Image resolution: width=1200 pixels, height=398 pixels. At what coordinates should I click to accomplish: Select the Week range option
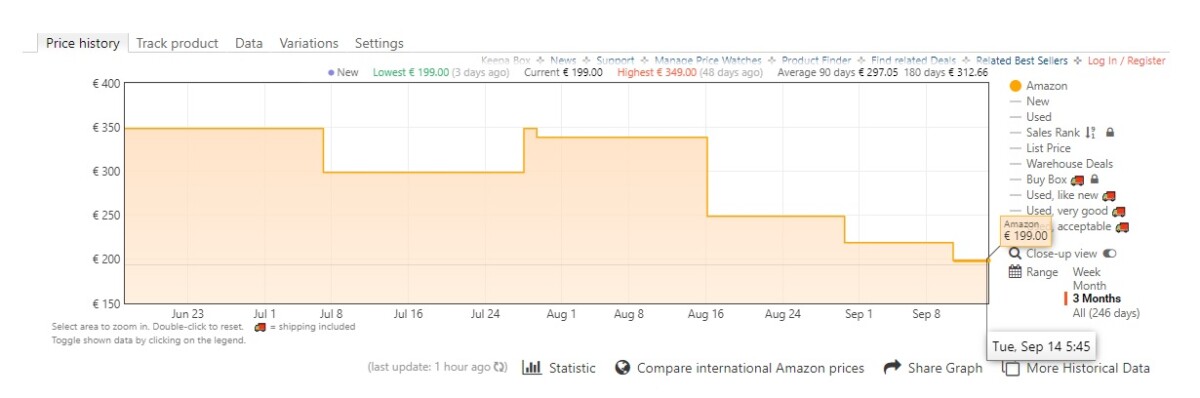point(1087,272)
